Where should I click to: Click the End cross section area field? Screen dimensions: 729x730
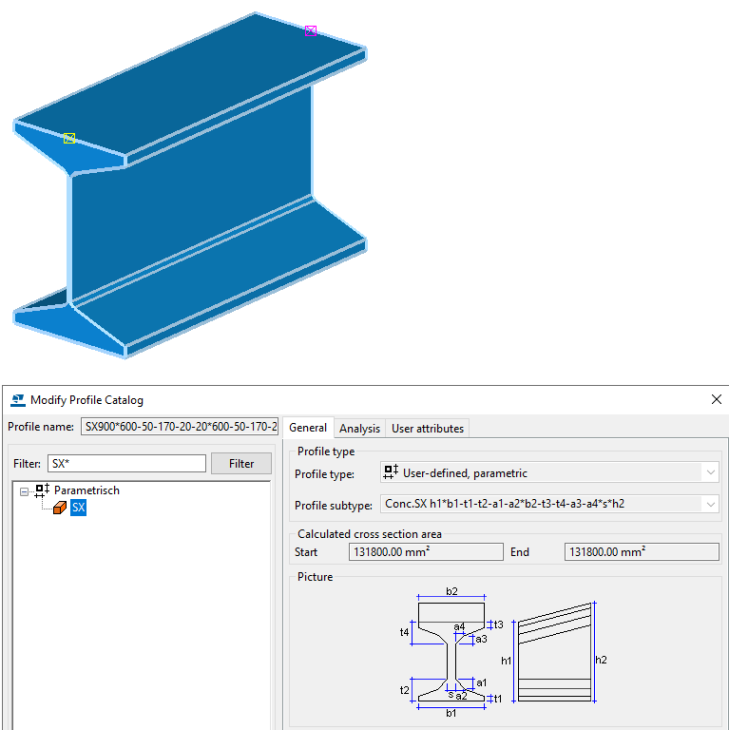pos(641,552)
